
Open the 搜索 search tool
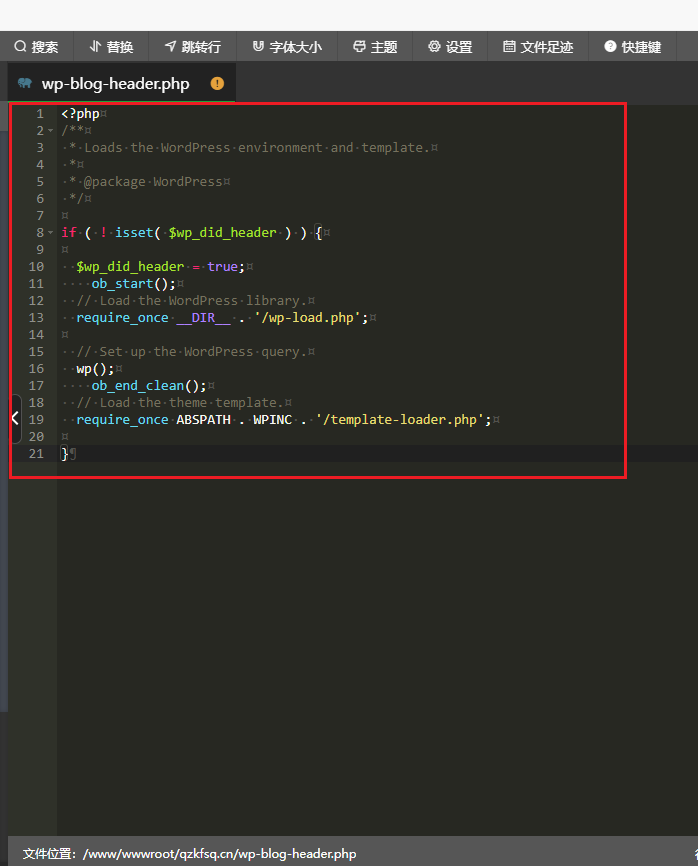tap(36, 47)
